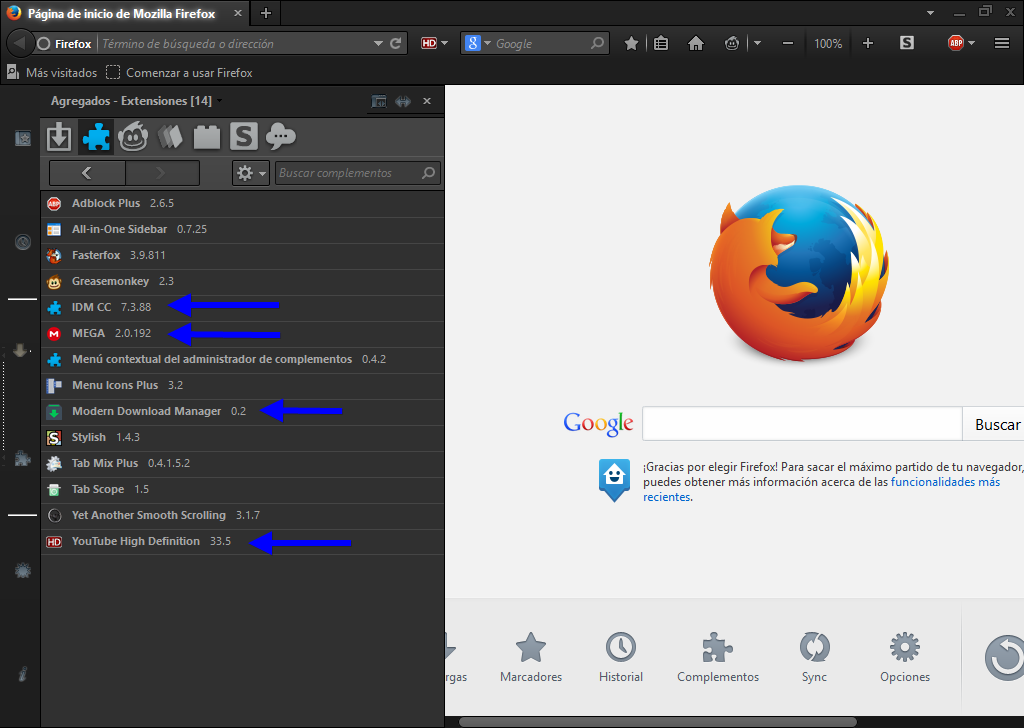Focus the Google toolbar search box
Viewport: 1024px width, 728px height.
(541, 44)
